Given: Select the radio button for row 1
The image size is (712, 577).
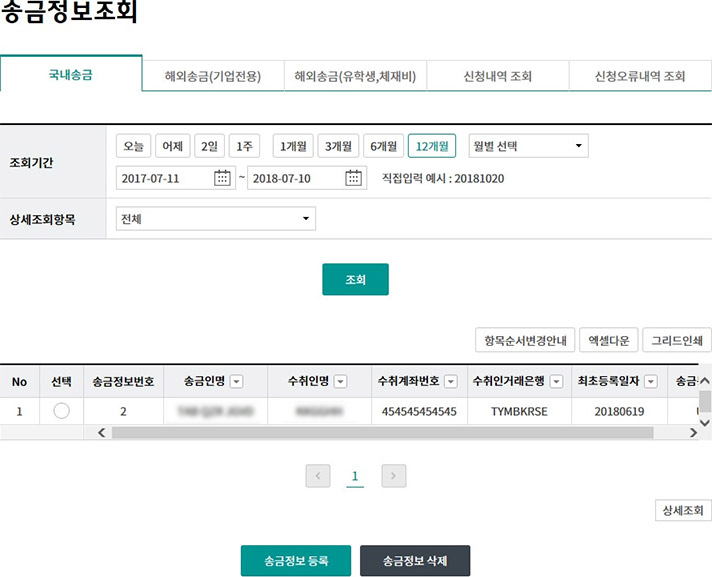Looking at the screenshot, I should tap(61, 411).
